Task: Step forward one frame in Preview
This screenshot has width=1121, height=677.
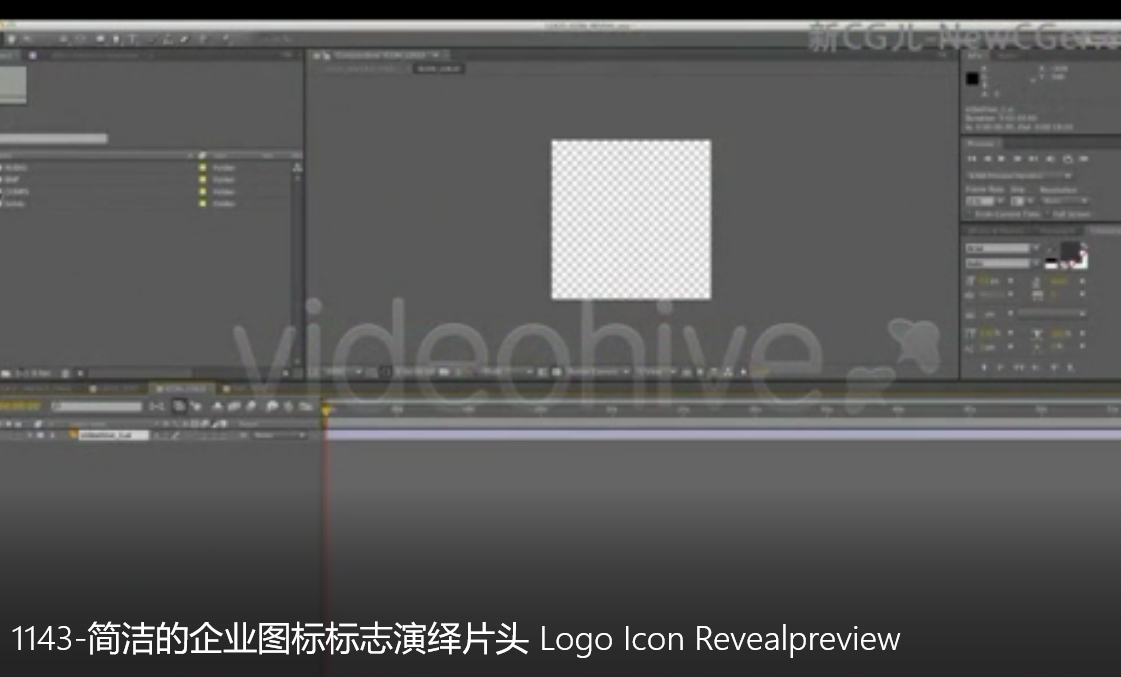Action: [x=1017, y=159]
